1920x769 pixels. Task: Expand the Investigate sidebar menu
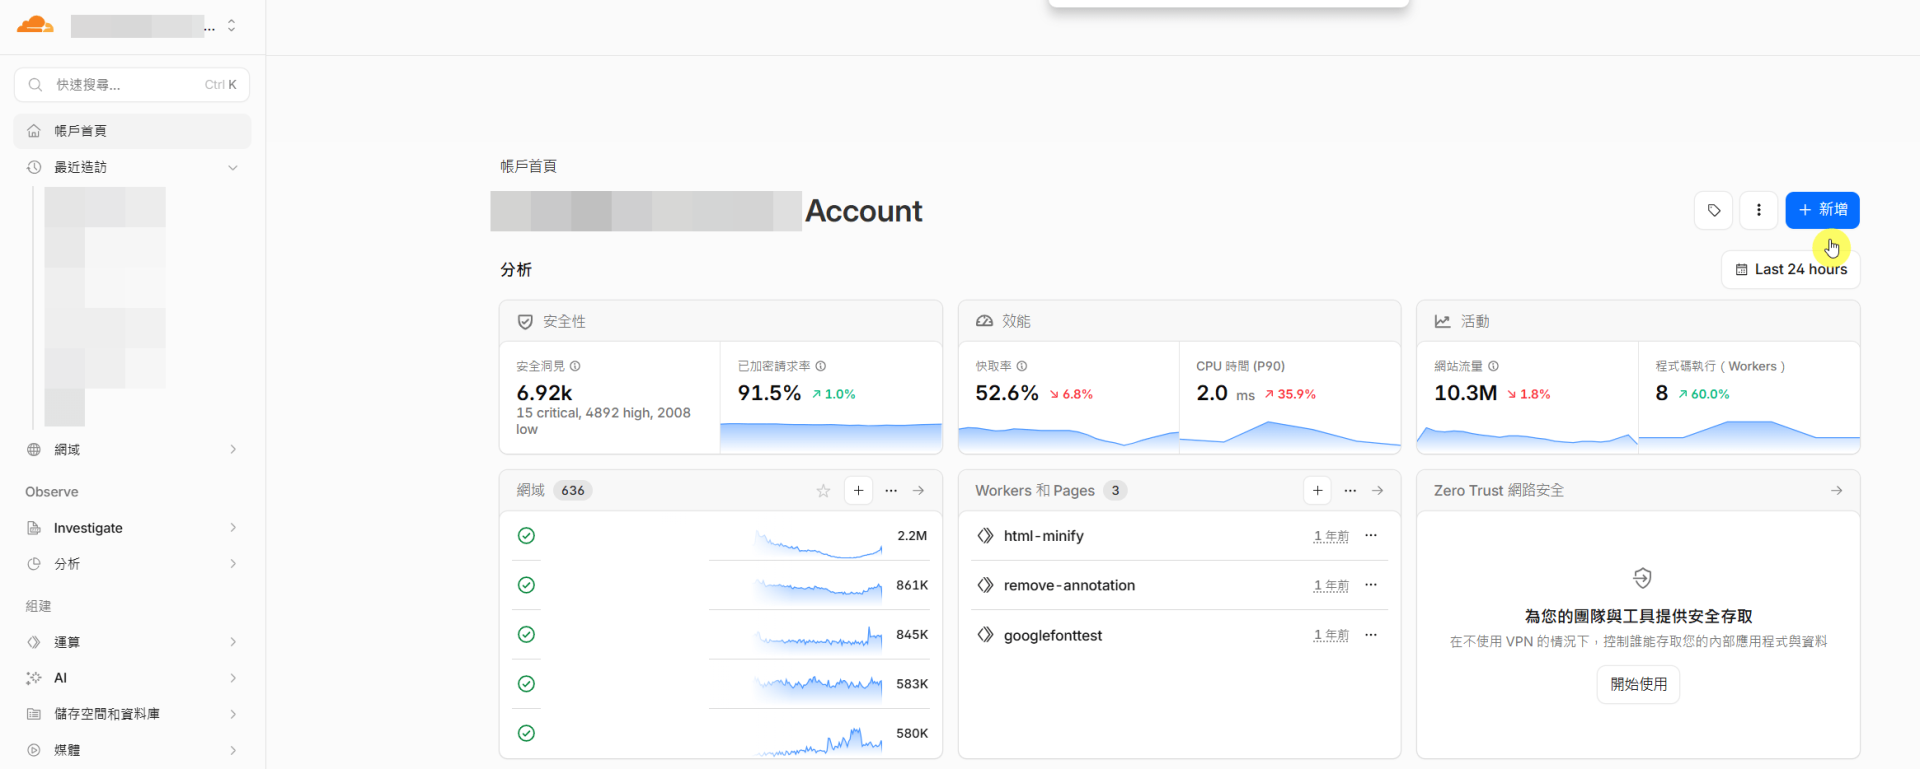pos(132,528)
